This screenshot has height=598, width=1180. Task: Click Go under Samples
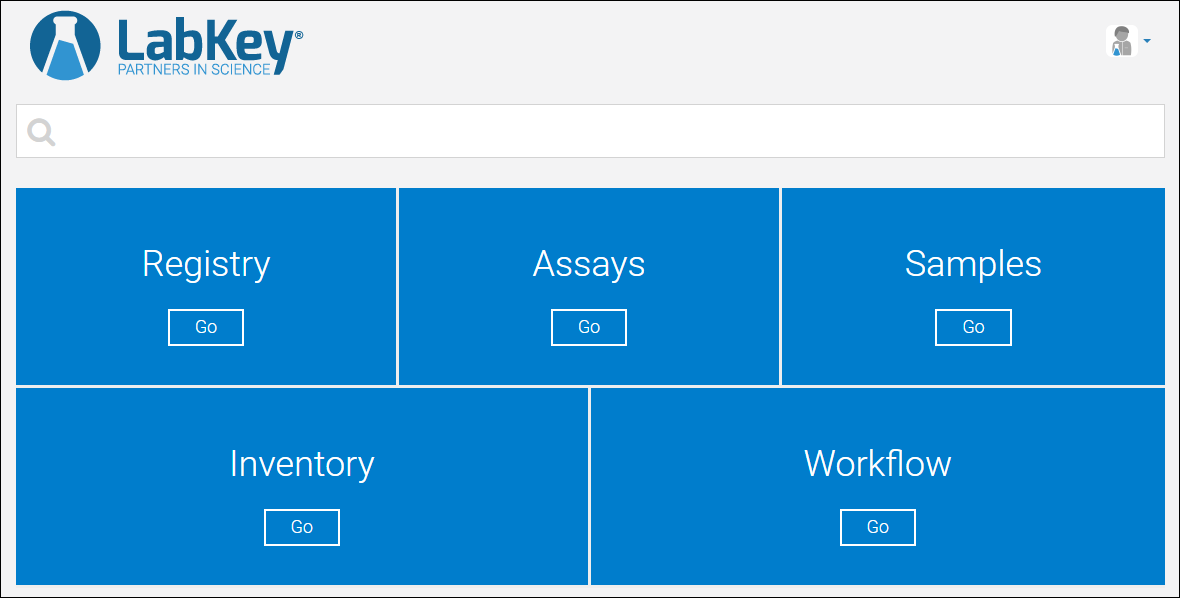click(x=973, y=327)
